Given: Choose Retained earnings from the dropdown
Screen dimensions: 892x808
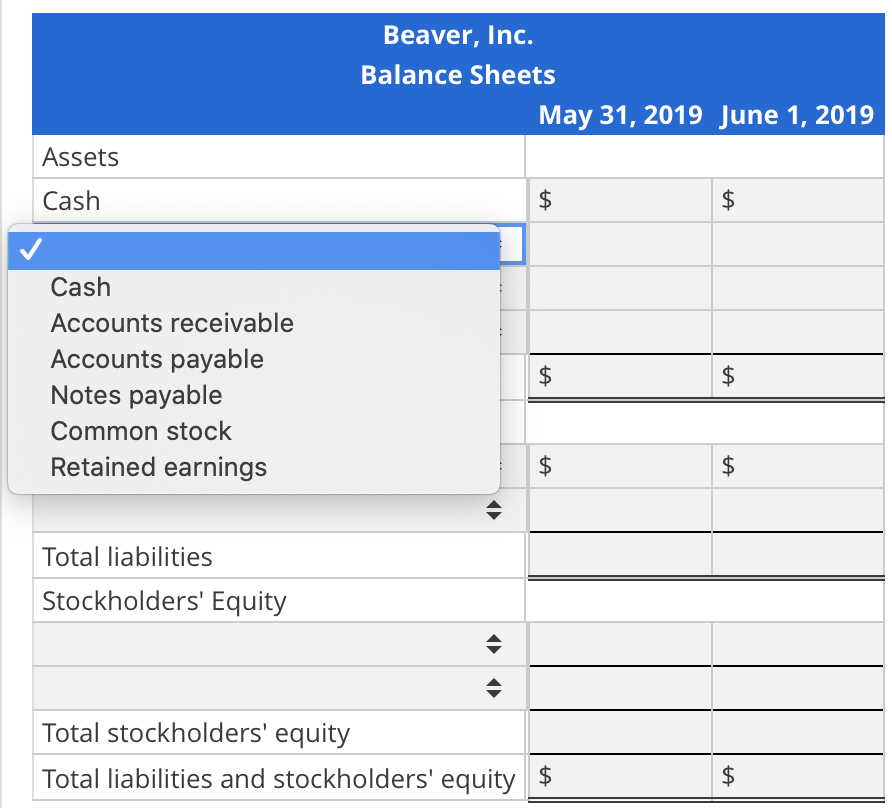Looking at the screenshot, I should tap(158, 467).
